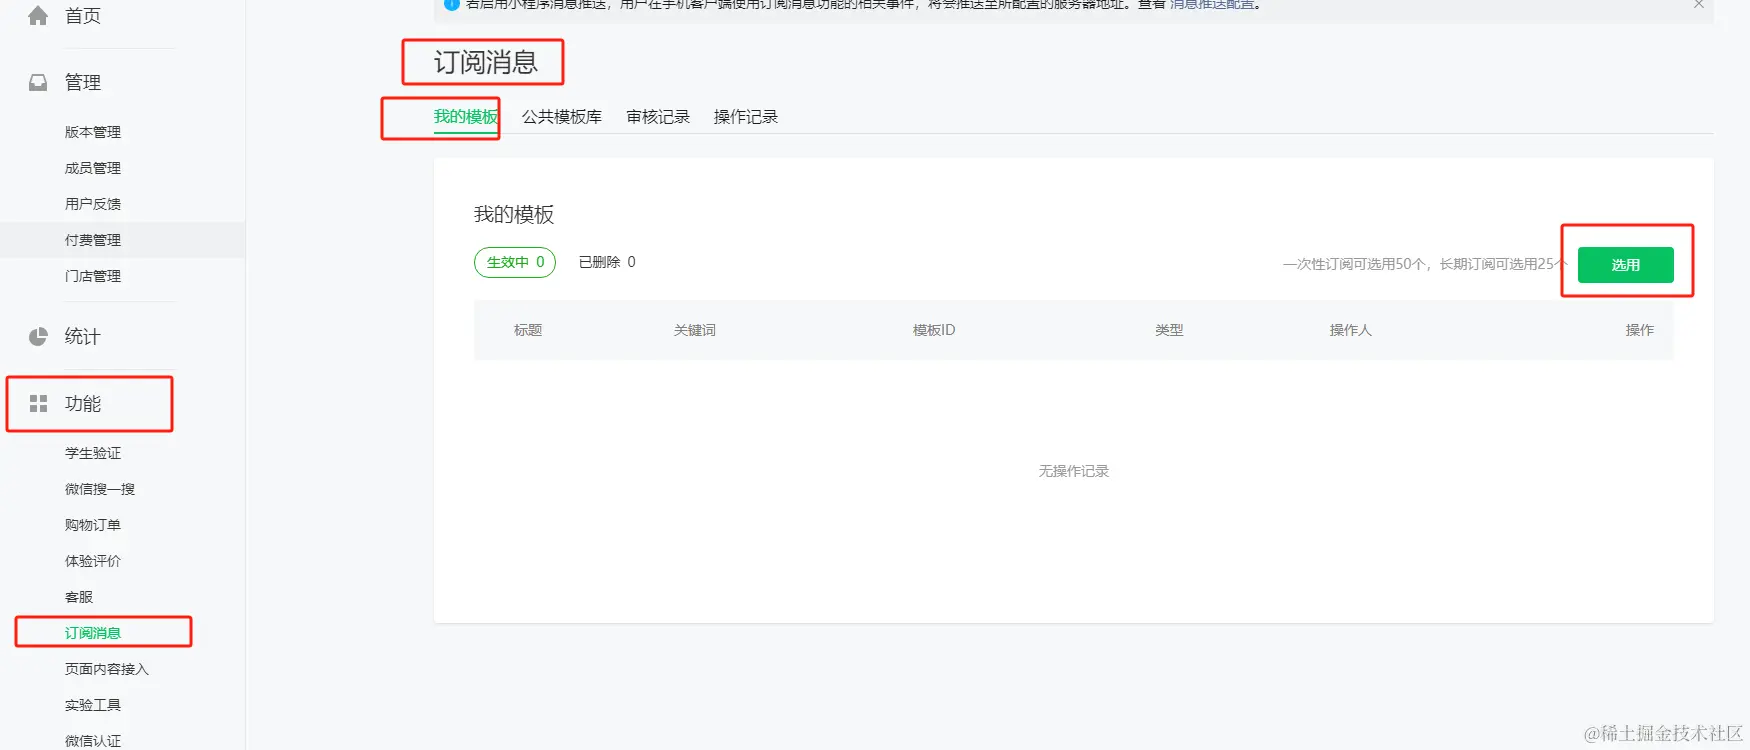The width and height of the screenshot is (1750, 750).
Task: Open the 管理 section
Action: [83, 83]
